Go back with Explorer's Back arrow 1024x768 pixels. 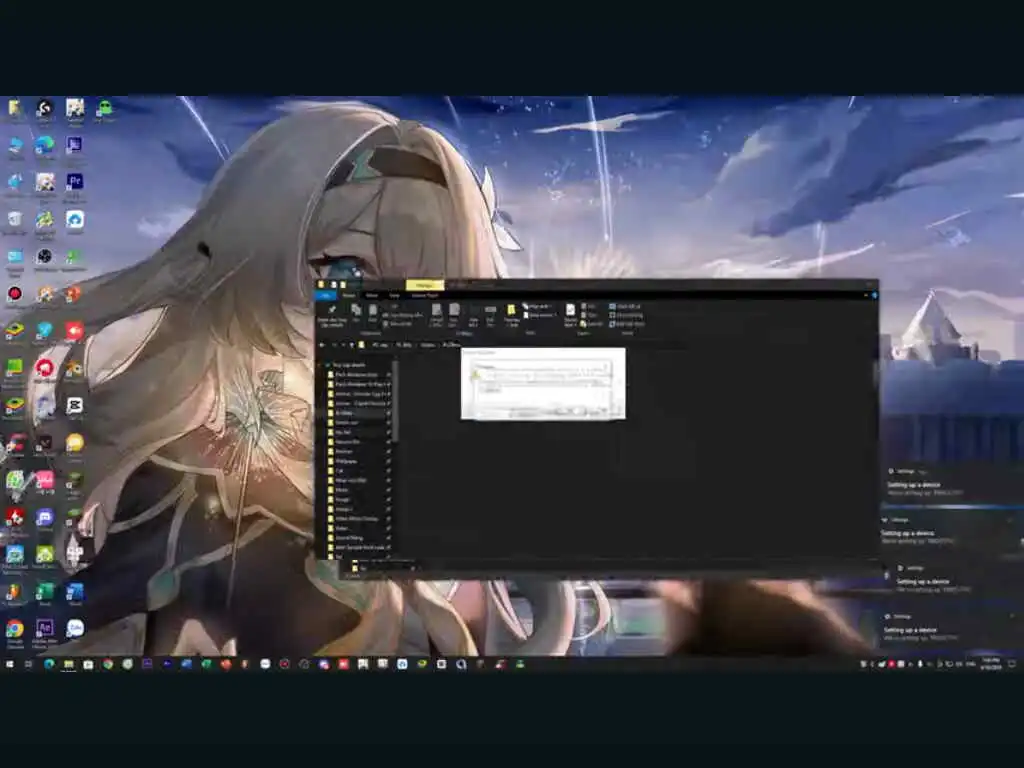tap(322, 345)
